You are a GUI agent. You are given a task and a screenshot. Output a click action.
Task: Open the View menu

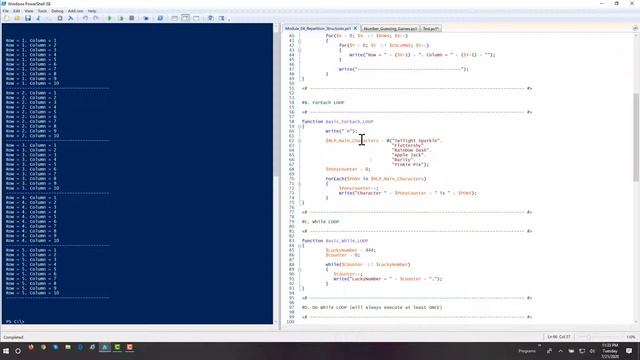(29, 11)
